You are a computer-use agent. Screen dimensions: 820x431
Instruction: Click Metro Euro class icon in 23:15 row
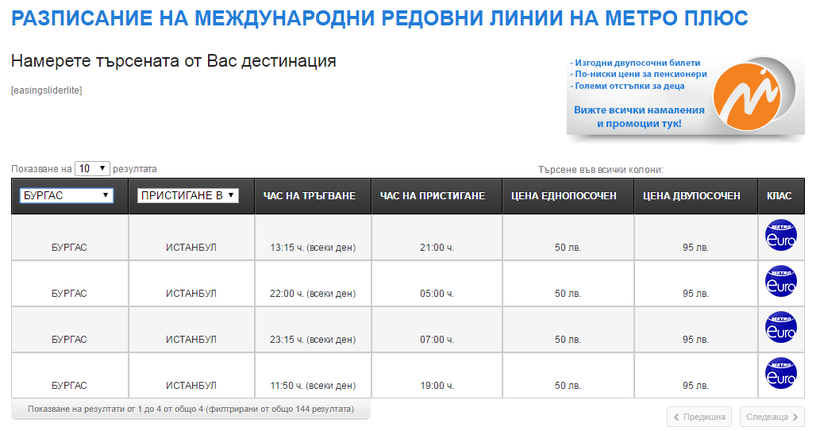(x=781, y=327)
